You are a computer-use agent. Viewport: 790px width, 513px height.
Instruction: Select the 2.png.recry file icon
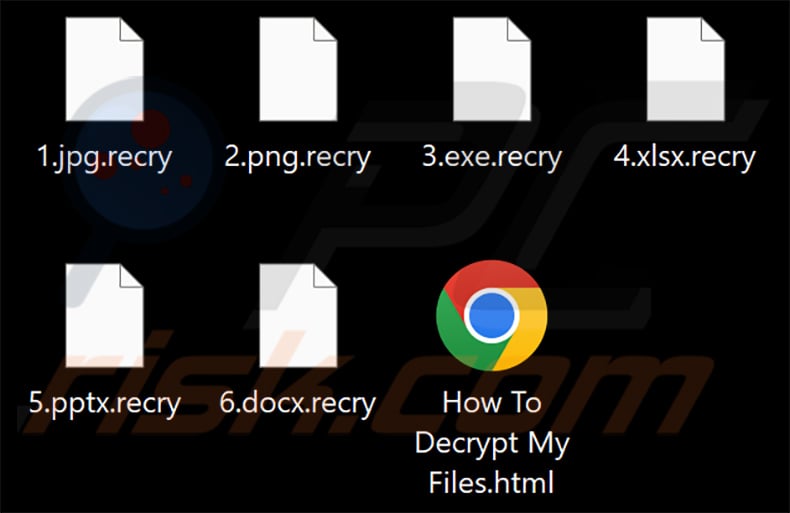pos(298,69)
